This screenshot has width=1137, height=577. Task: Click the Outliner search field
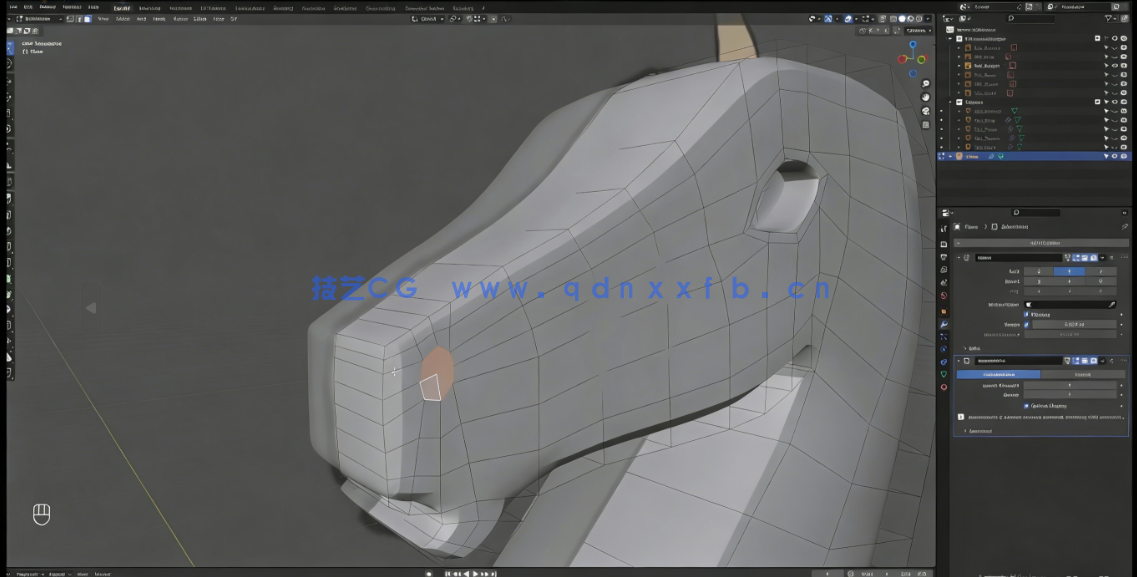1028,18
